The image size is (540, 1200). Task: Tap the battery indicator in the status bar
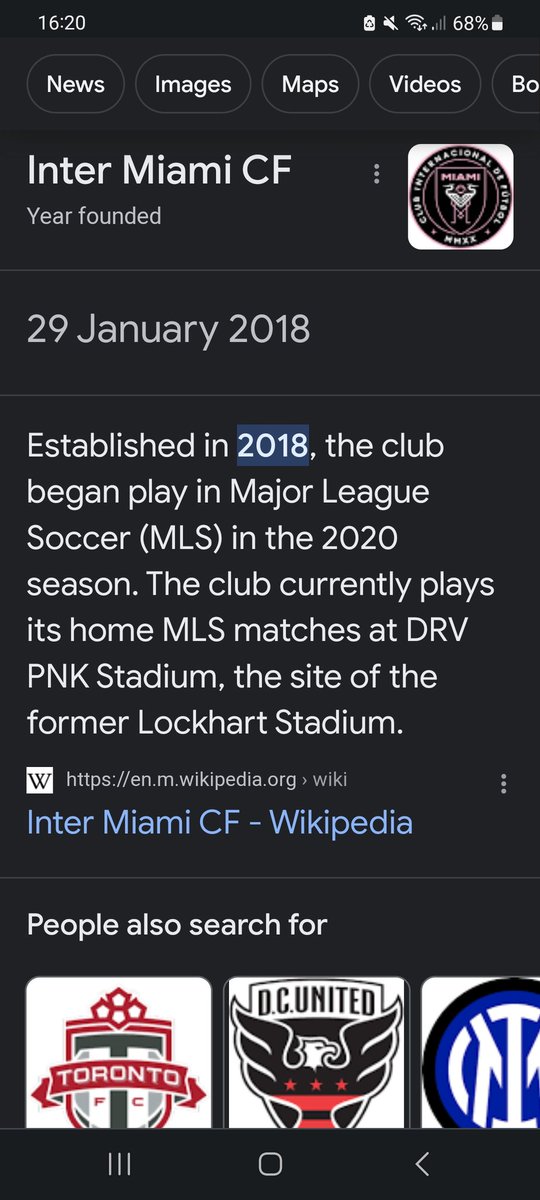[497, 23]
